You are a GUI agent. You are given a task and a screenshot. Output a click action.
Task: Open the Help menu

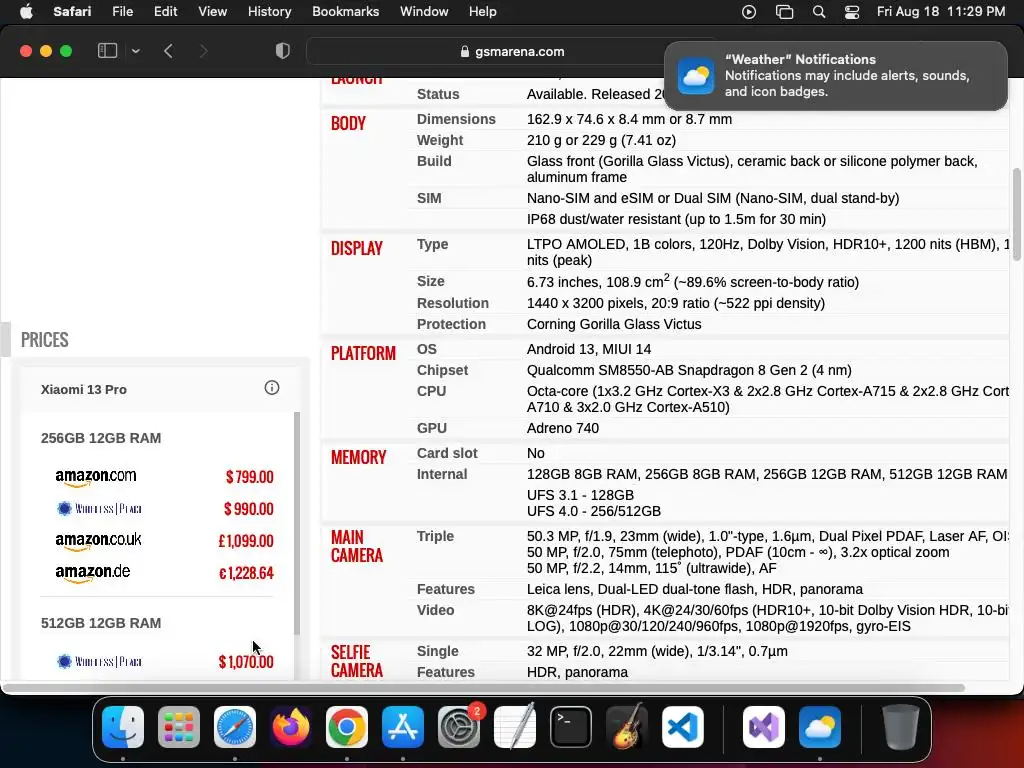coord(483,12)
